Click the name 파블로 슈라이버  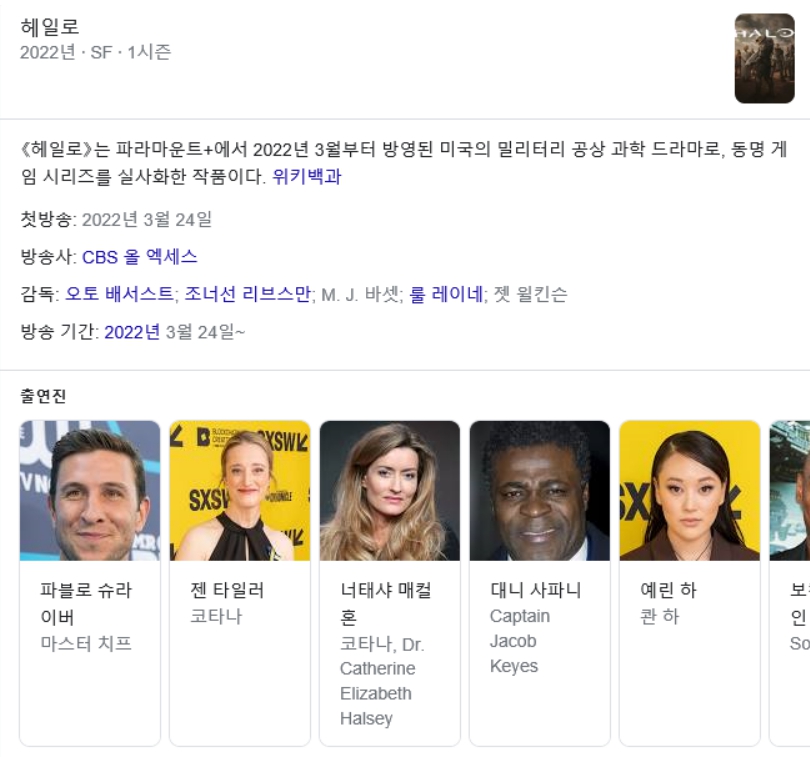coord(86,603)
